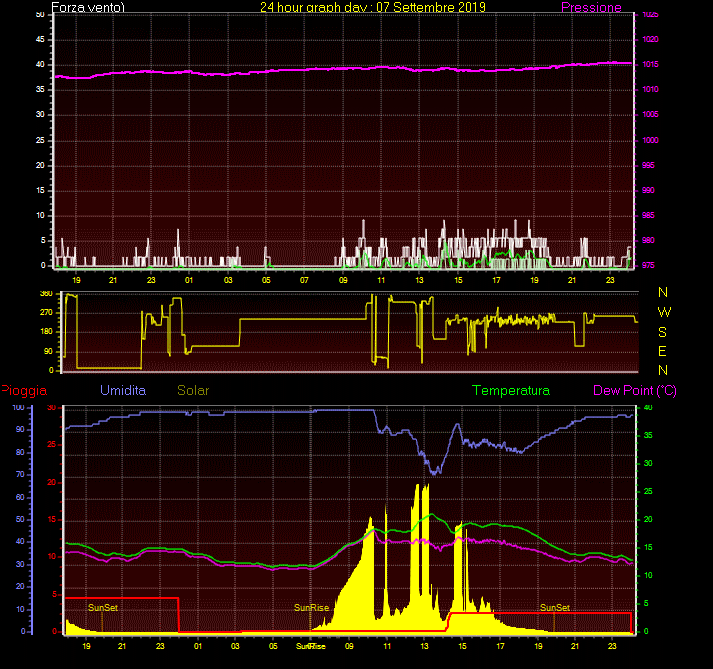Click the '1005' pressure axis value
This screenshot has height=669, width=713.
point(650,114)
